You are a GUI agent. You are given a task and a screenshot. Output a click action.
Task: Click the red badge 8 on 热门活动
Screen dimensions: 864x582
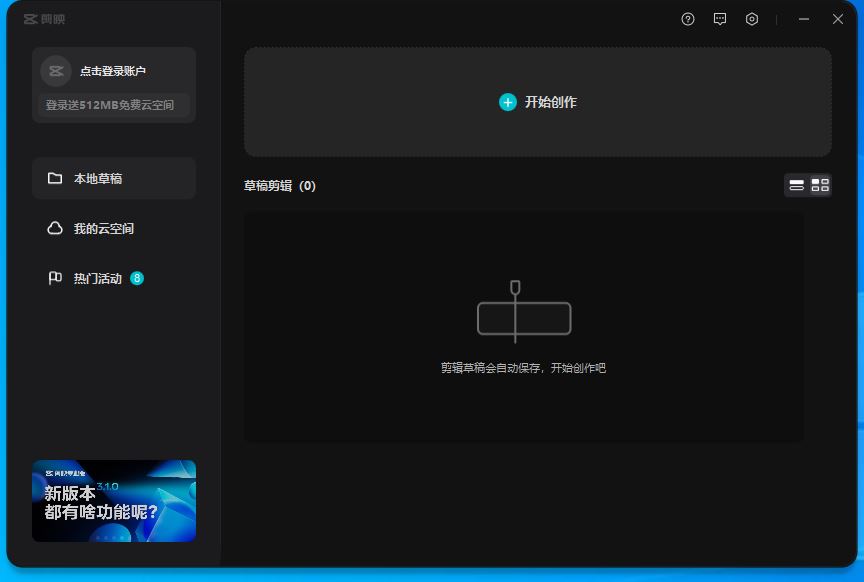pos(136,277)
